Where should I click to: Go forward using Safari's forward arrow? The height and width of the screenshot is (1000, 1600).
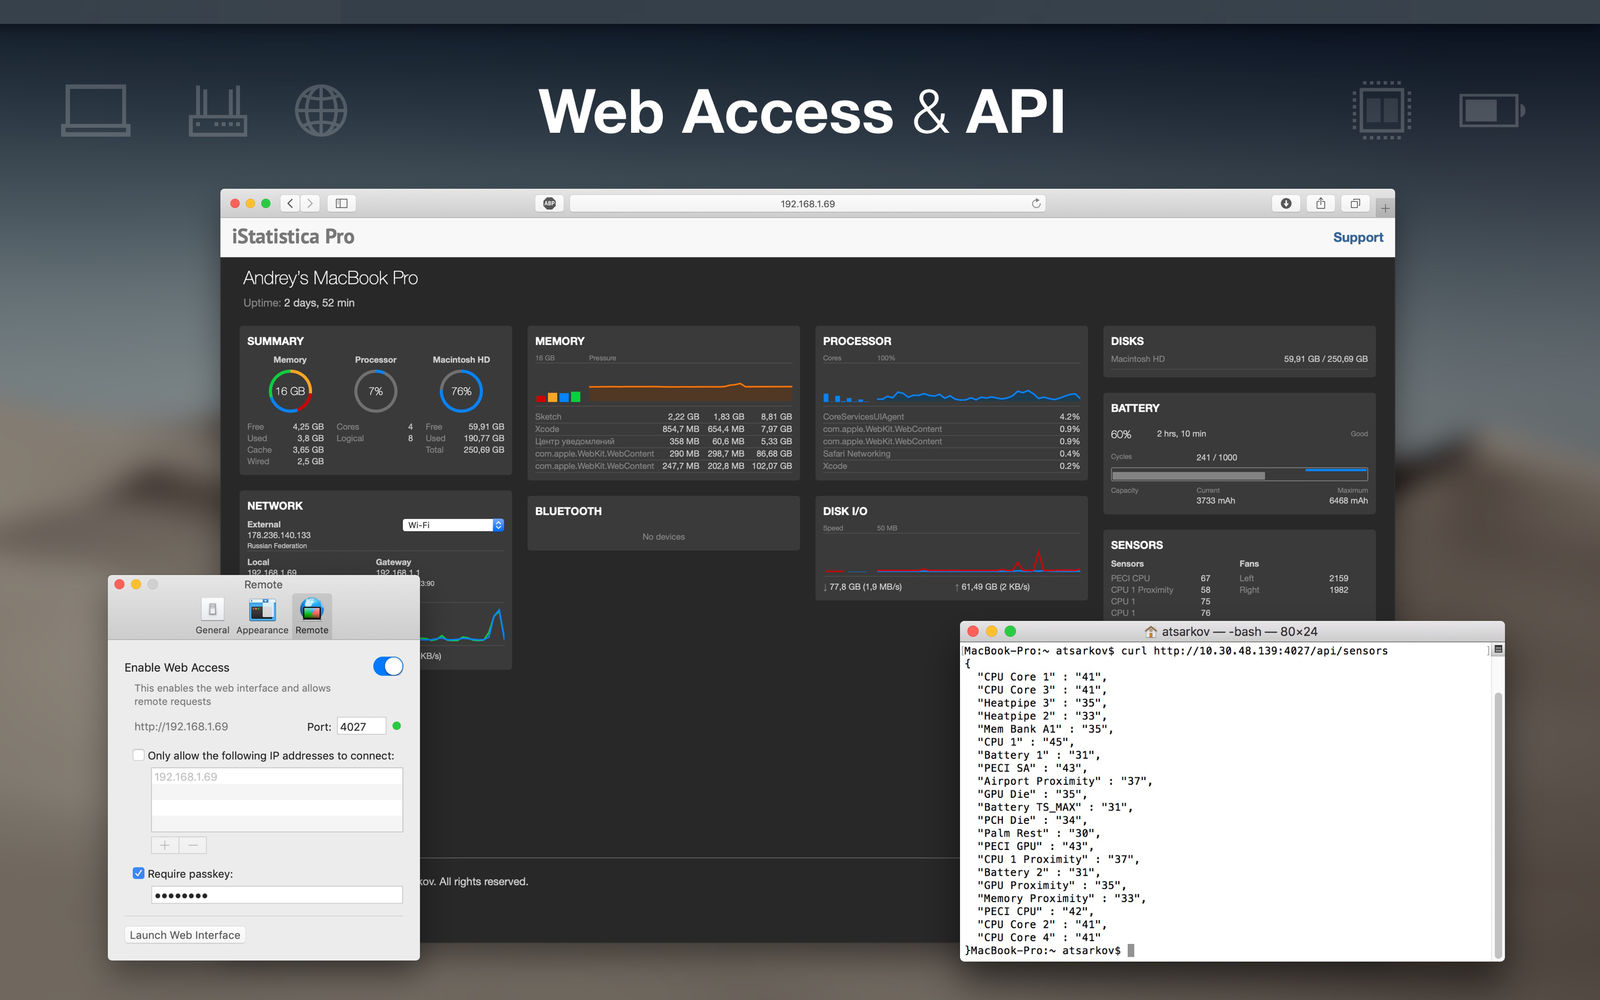click(x=310, y=203)
